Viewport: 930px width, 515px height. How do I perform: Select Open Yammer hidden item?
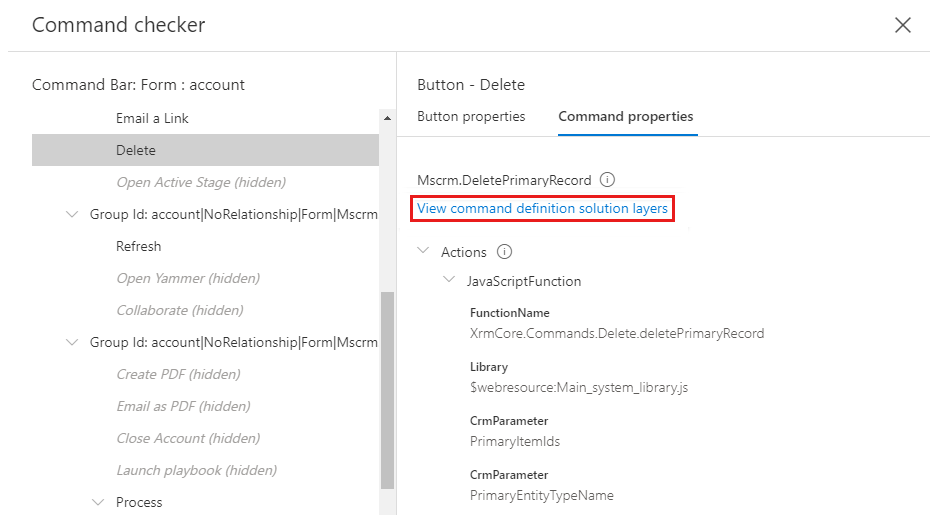(x=188, y=278)
